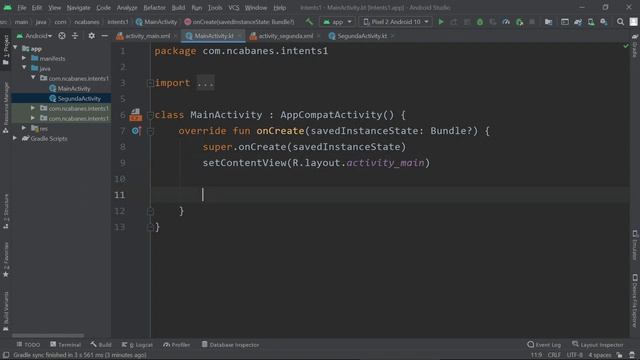Toggle the Resource Manager tool window
This screenshot has height=360, width=640.
coord(6,108)
